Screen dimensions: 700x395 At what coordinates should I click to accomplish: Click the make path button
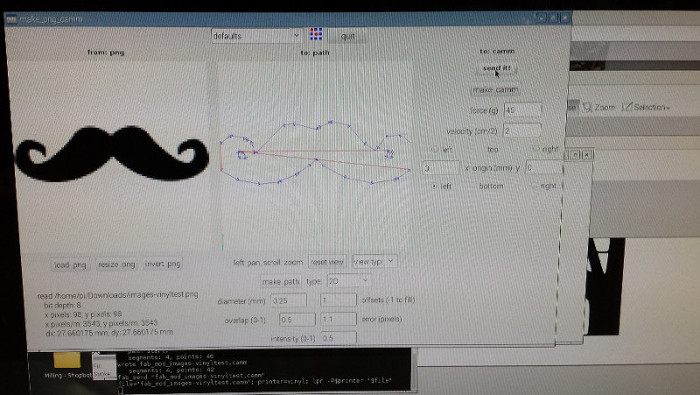[x=281, y=282]
